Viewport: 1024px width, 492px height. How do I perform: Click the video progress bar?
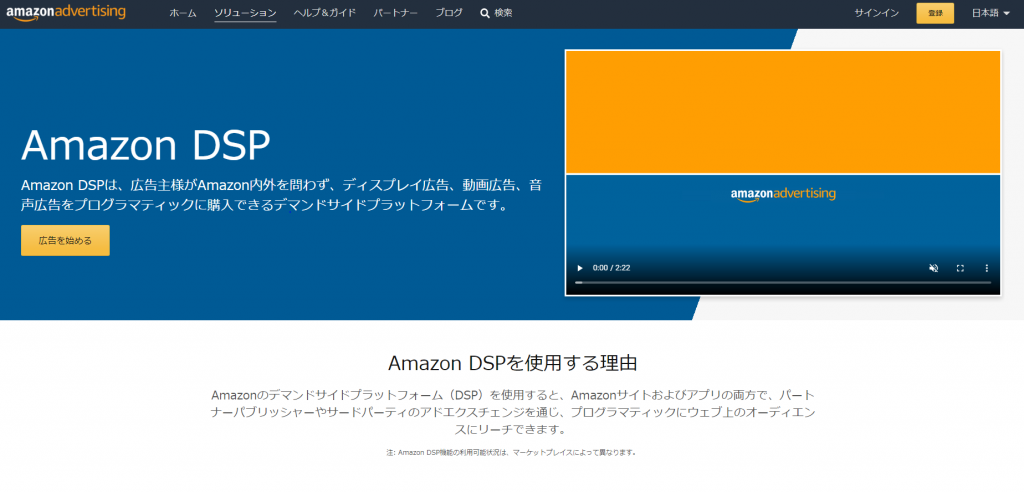pyautogui.click(x=782, y=282)
